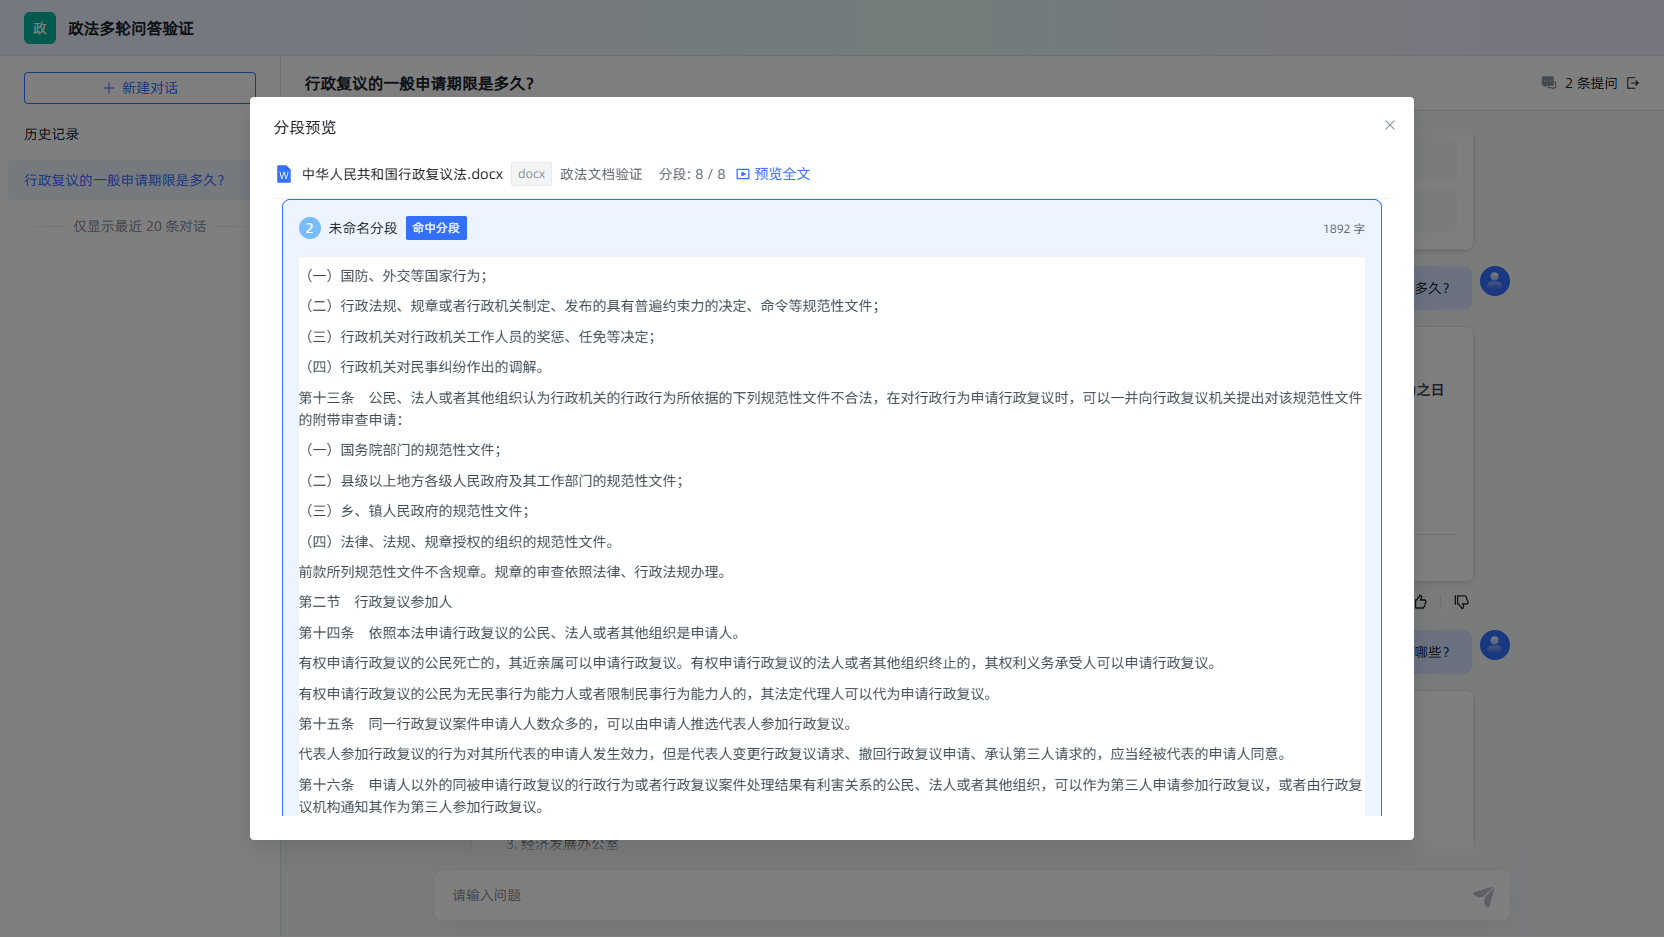The image size is (1664, 937).
Task: Click the line 第二节 行政复议参加人
Action: [376, 602]
